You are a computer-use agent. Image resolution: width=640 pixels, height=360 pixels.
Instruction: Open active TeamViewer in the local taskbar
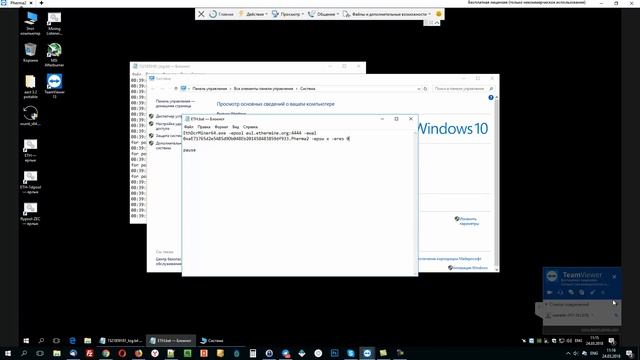367,353
